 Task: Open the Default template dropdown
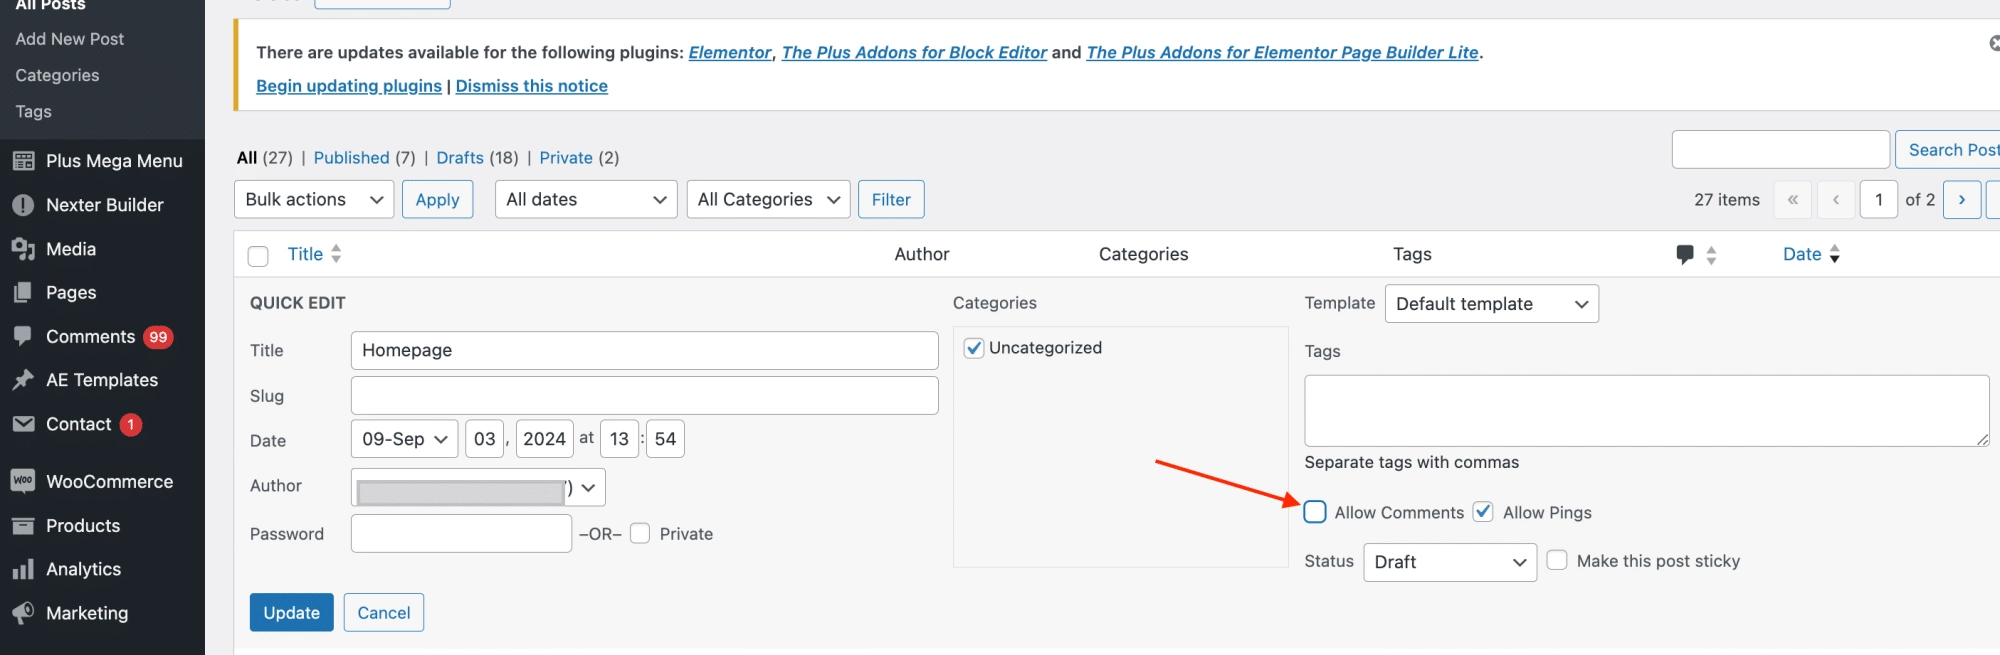pos(1491,304)
